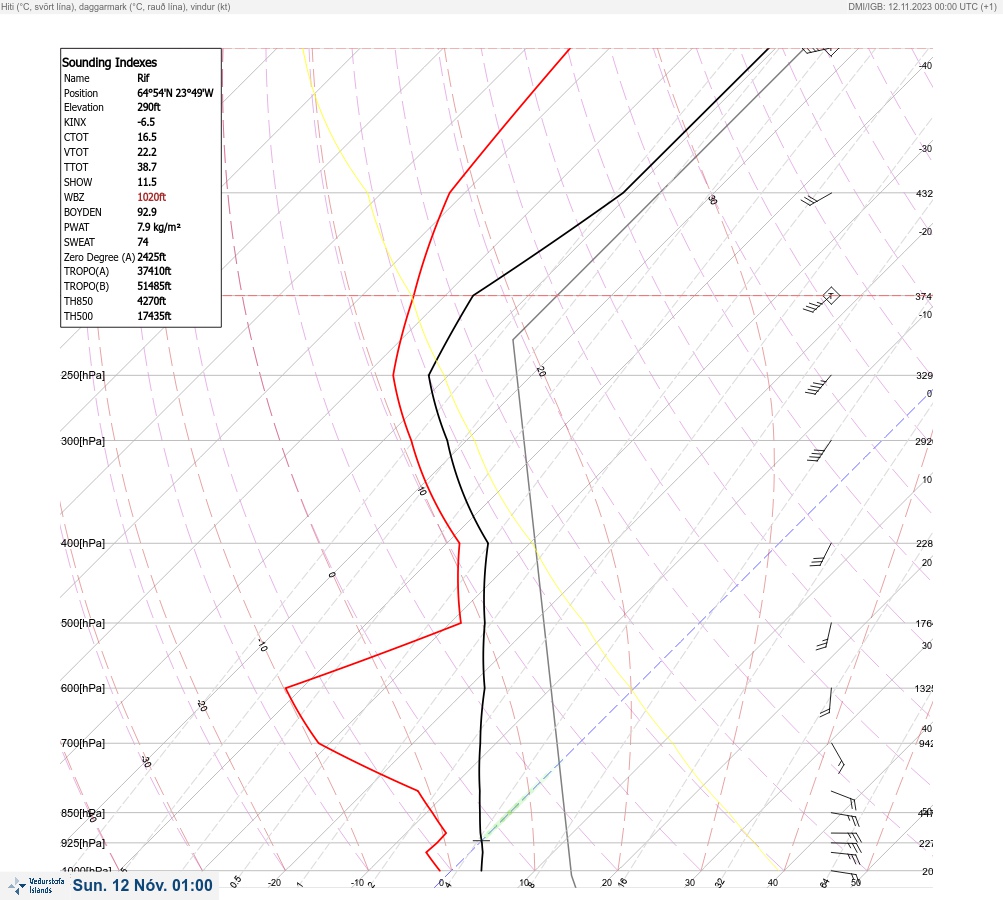Click the wind barb at 300 hPa level
This screenshot has height=900, width=1003.
tap(819, 451)
